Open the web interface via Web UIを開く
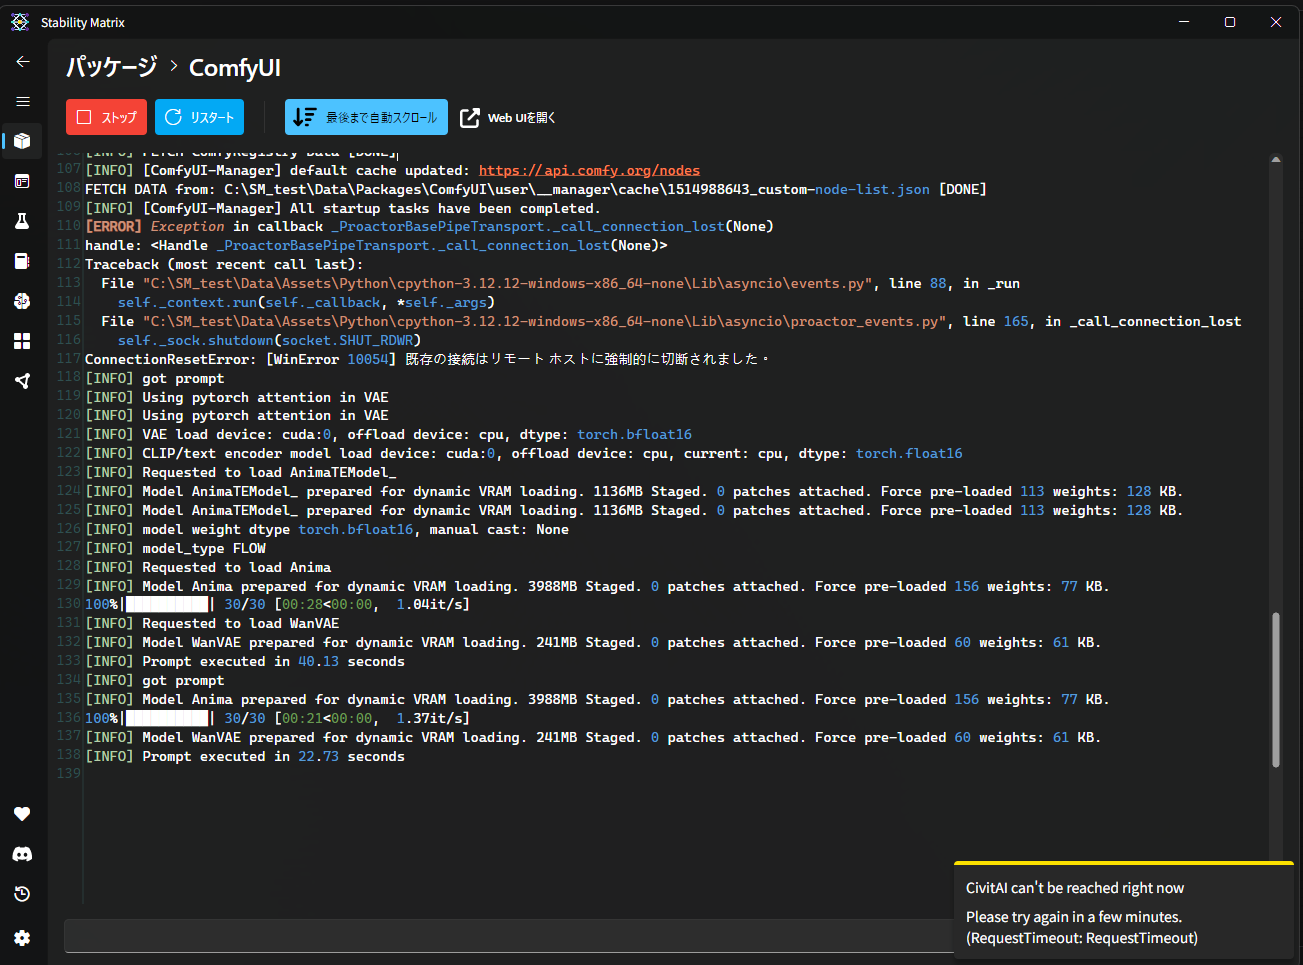The width and height of the screenshot is (1303, 965). pyautogui.click(x=507, y=117)
